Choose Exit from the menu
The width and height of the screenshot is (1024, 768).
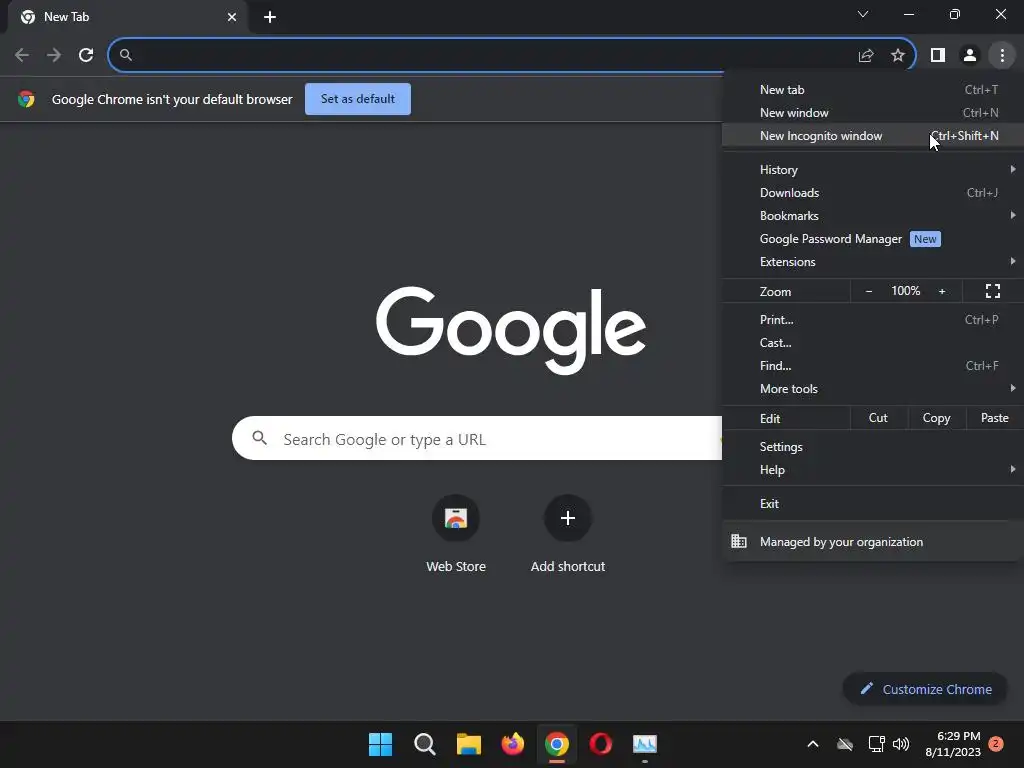pyautogui.click(x=872, y=504)
